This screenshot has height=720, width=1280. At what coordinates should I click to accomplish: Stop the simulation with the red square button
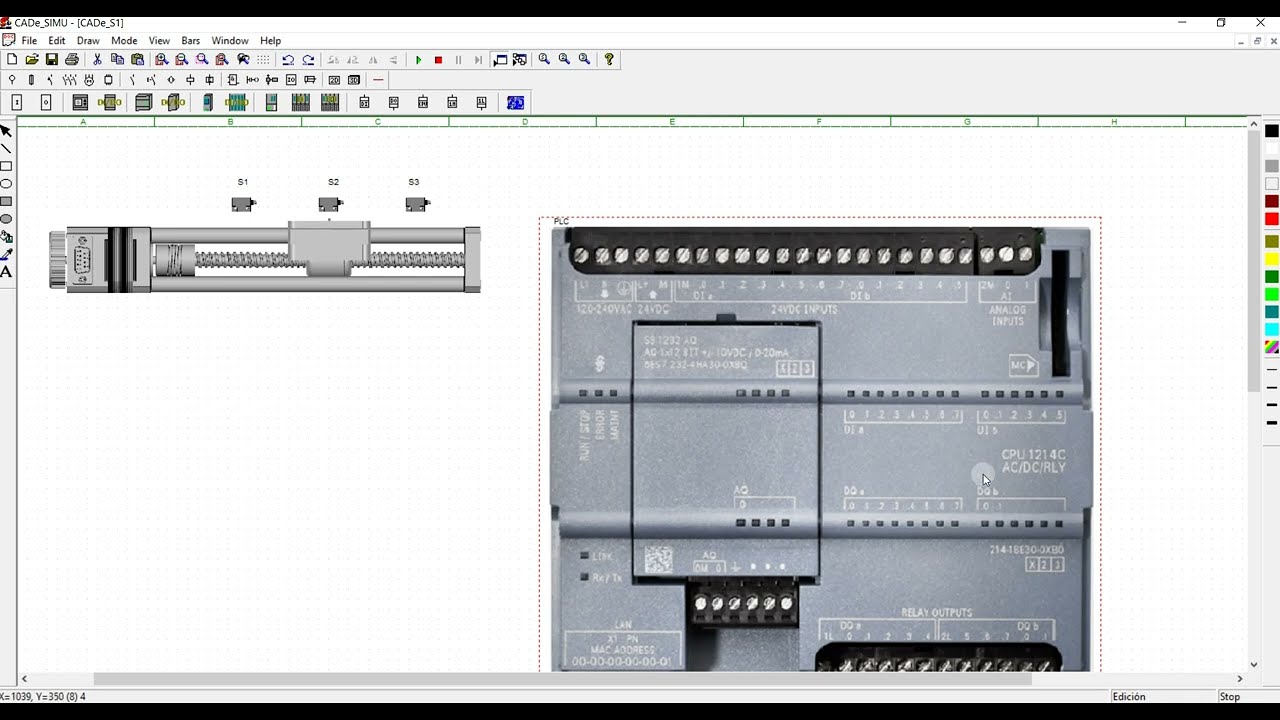click(x=438, y=60)
